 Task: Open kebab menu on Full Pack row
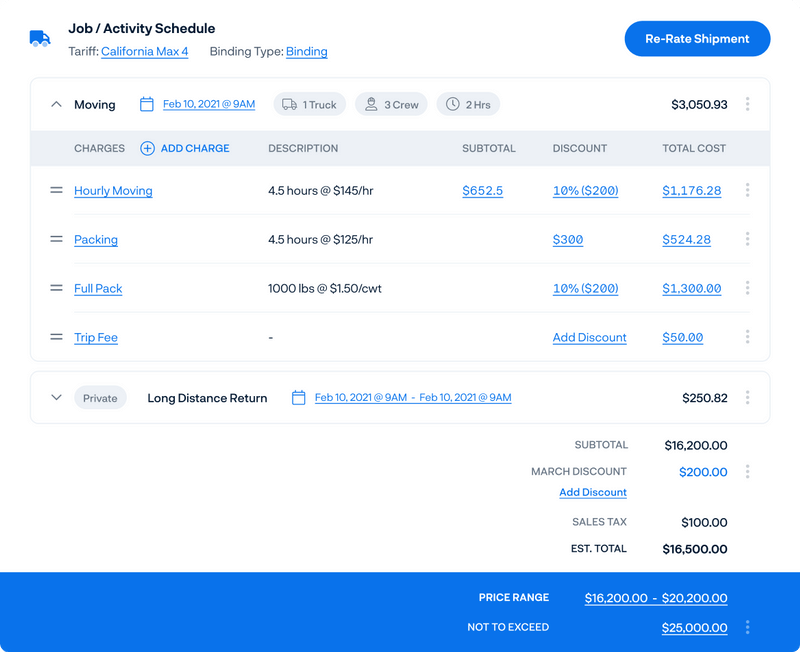tap(747, 288)
